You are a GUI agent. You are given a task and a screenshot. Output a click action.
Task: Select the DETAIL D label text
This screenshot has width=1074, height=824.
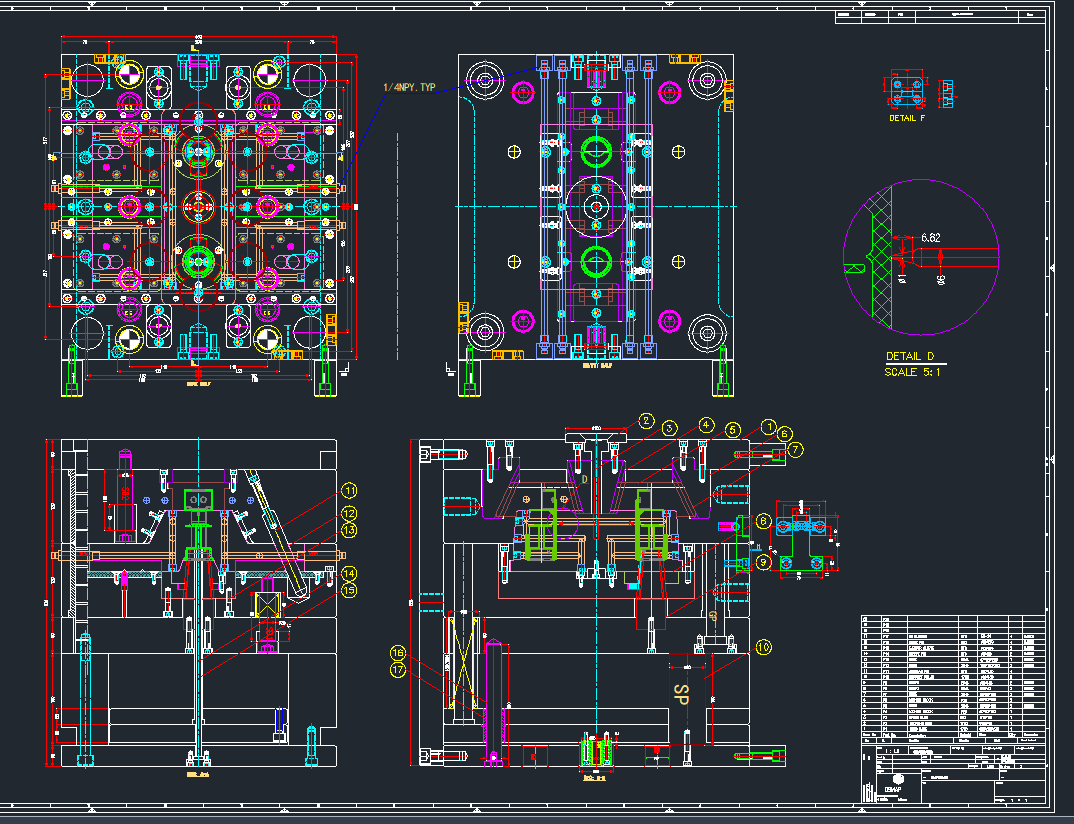coord(909,356)
